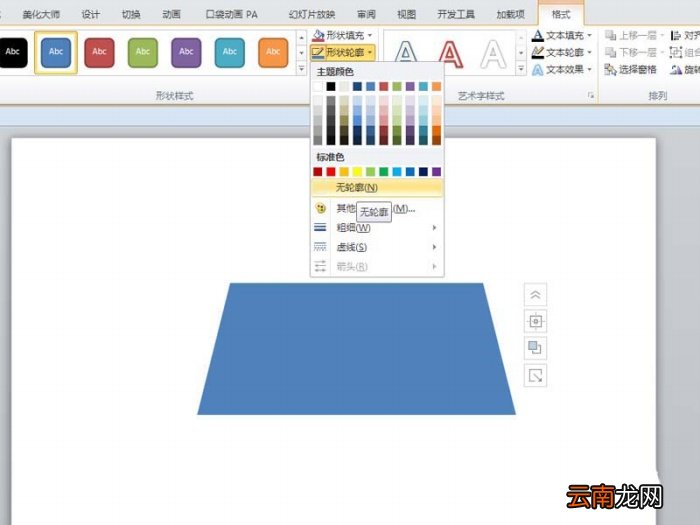Select the black Abc shape style
Screen dimensions: 700x525
coord(12,52)
